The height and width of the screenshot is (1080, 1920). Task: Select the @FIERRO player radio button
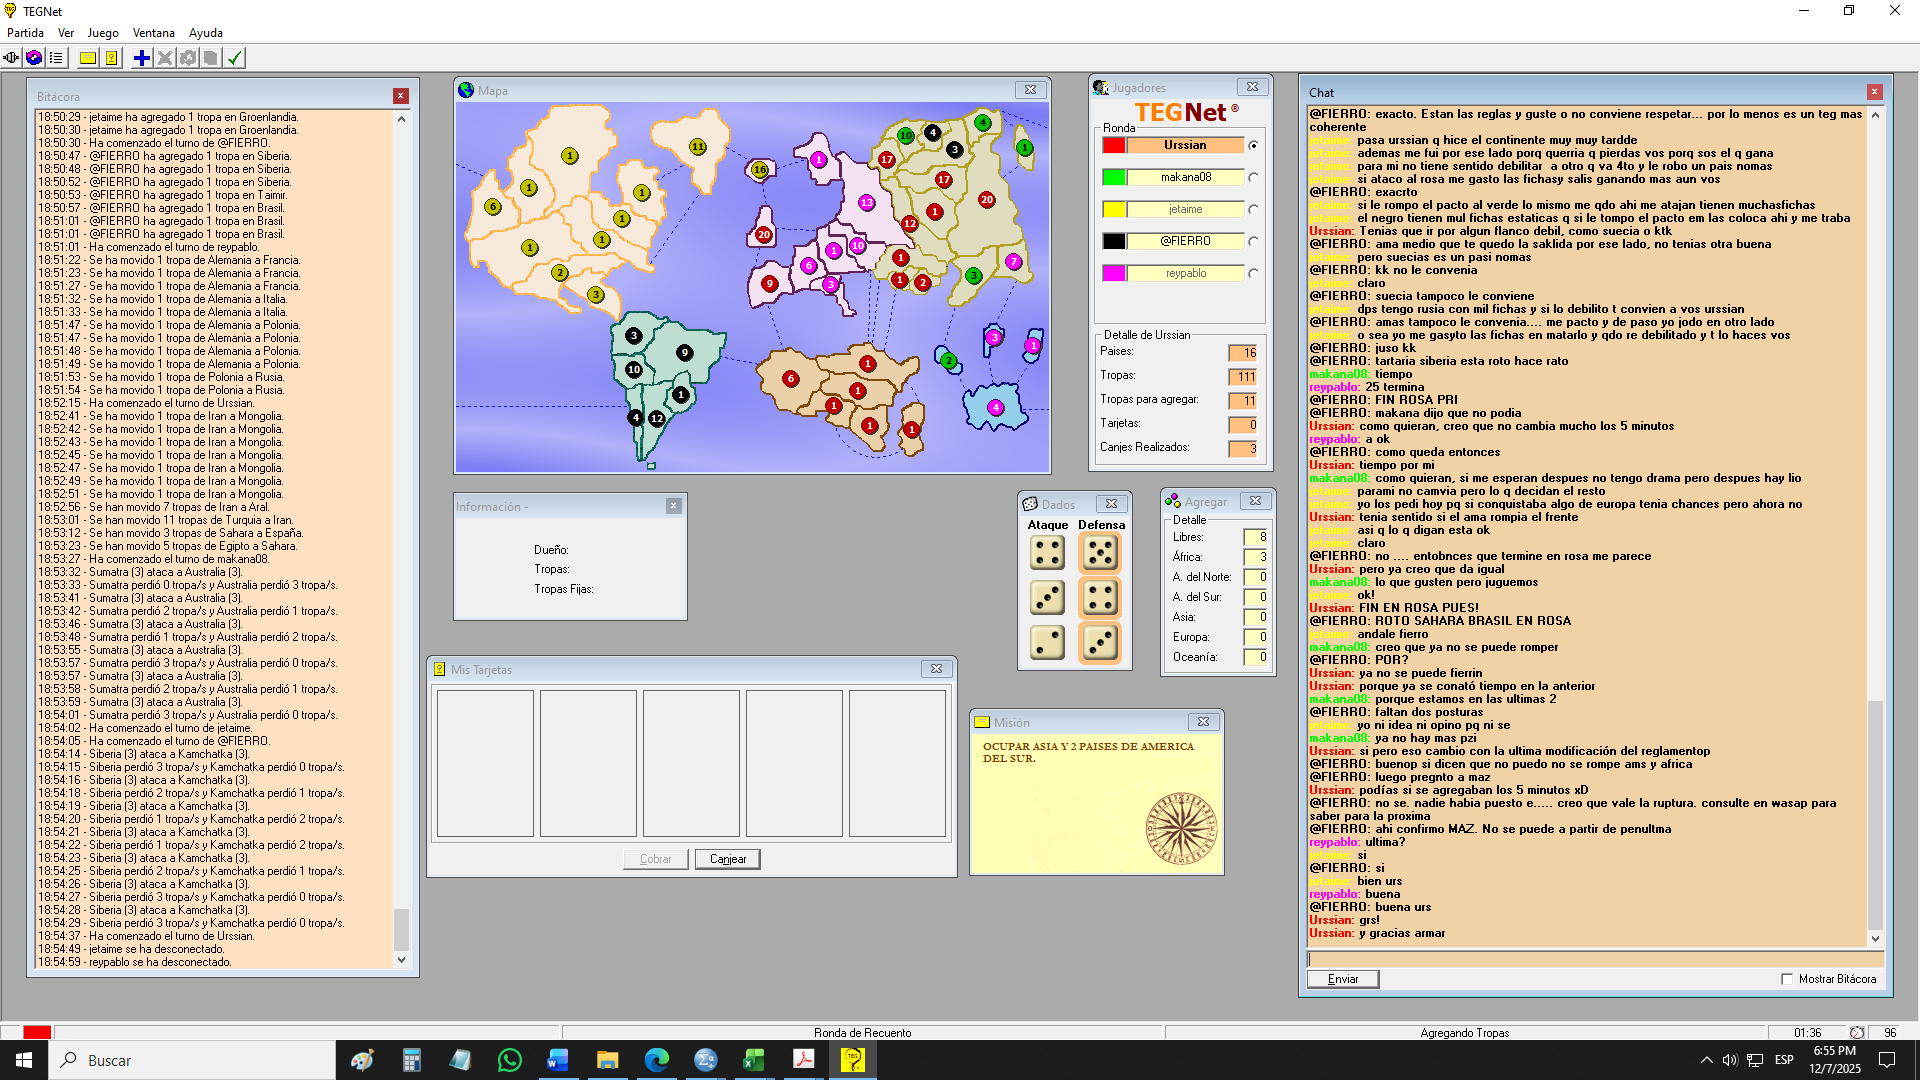coord(1253,242)
